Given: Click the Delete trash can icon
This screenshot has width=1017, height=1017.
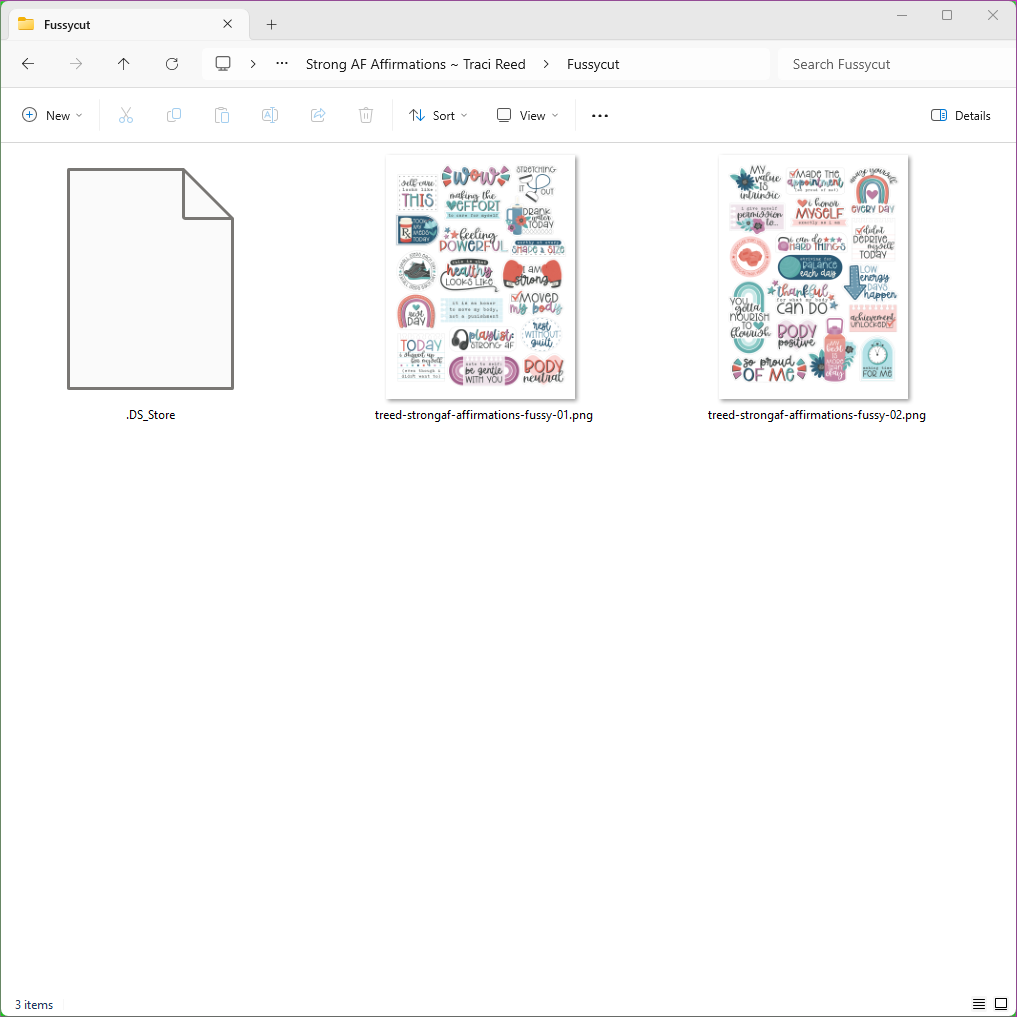Looking at the screenshot, I should tap(366, 116).
